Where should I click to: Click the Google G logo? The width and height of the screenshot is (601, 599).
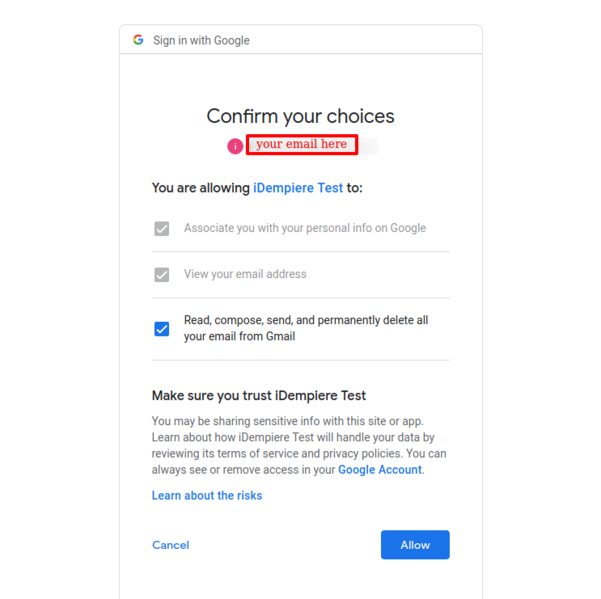138,40
